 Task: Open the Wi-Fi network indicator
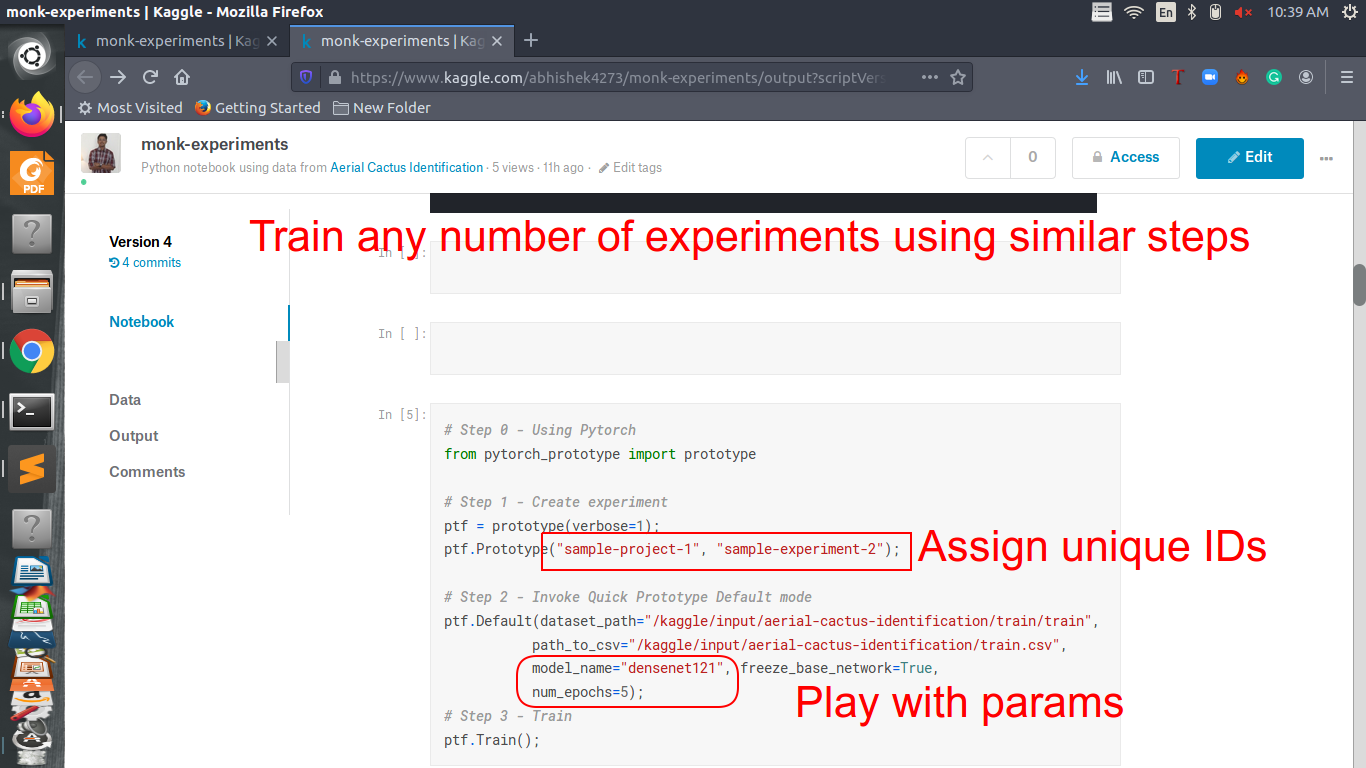pos(1133,12)
